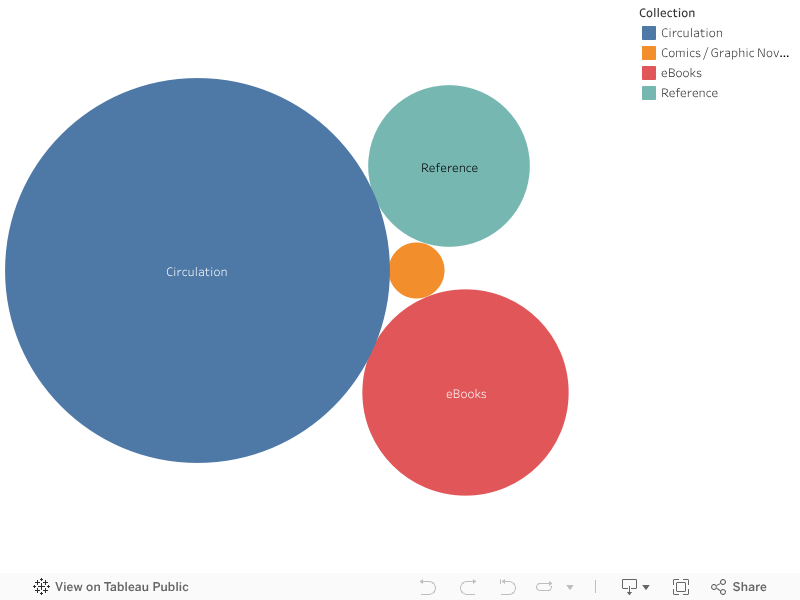Expand the refresh options dropdown arrow
This screenshot has height=600, width=800.
point(570,587)
